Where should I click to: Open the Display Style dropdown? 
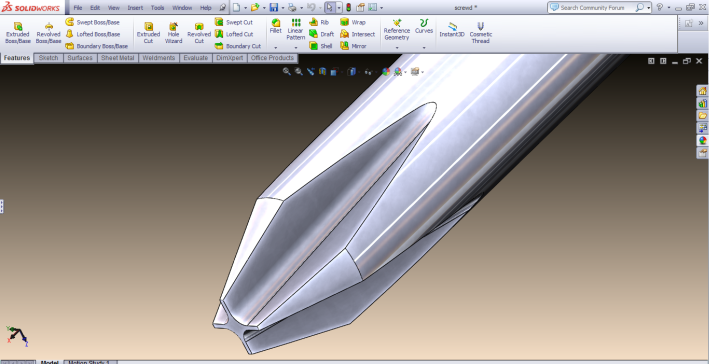353,71
